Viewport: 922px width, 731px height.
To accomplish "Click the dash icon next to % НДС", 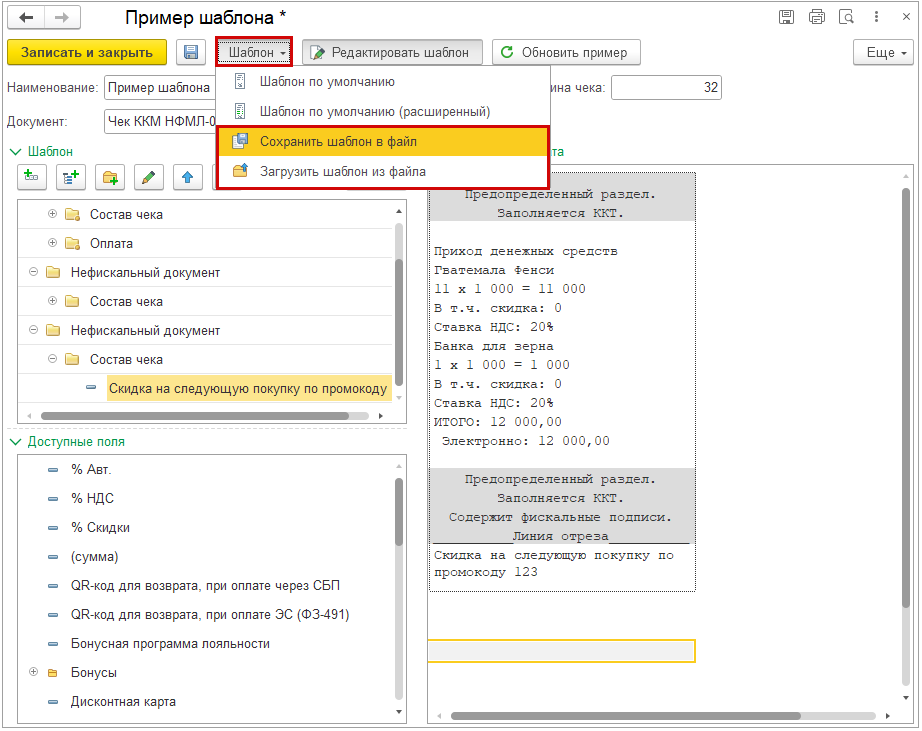I will (x=53, y=499).
